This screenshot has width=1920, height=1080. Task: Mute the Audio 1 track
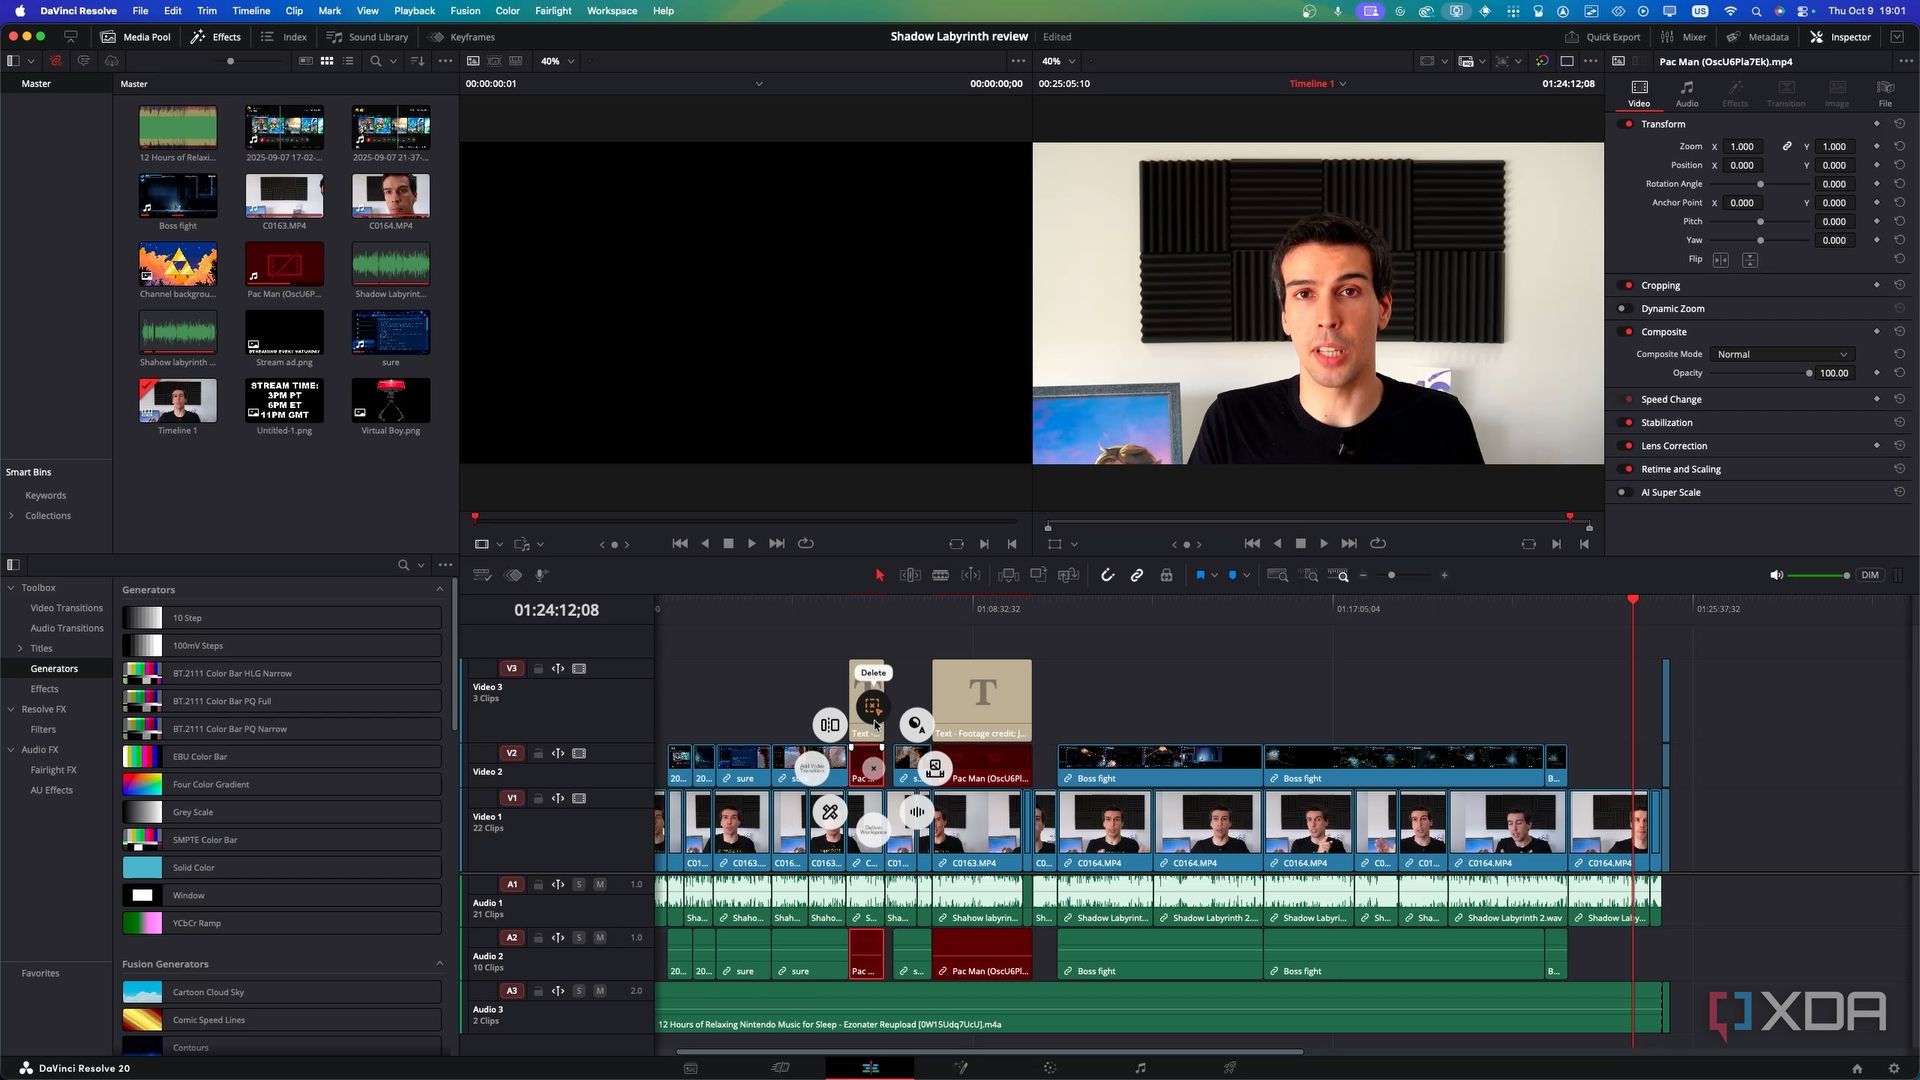[600, 885]
